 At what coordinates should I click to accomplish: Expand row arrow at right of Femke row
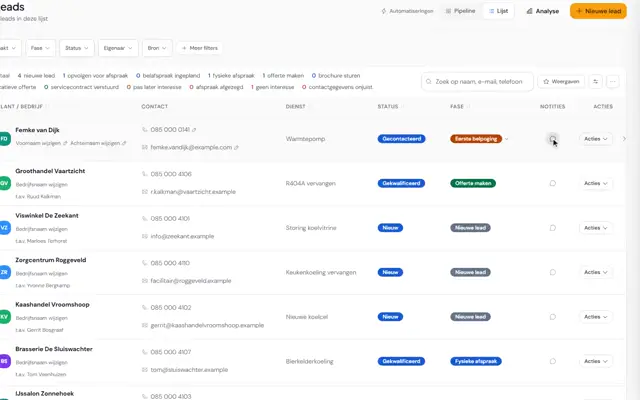624,139
